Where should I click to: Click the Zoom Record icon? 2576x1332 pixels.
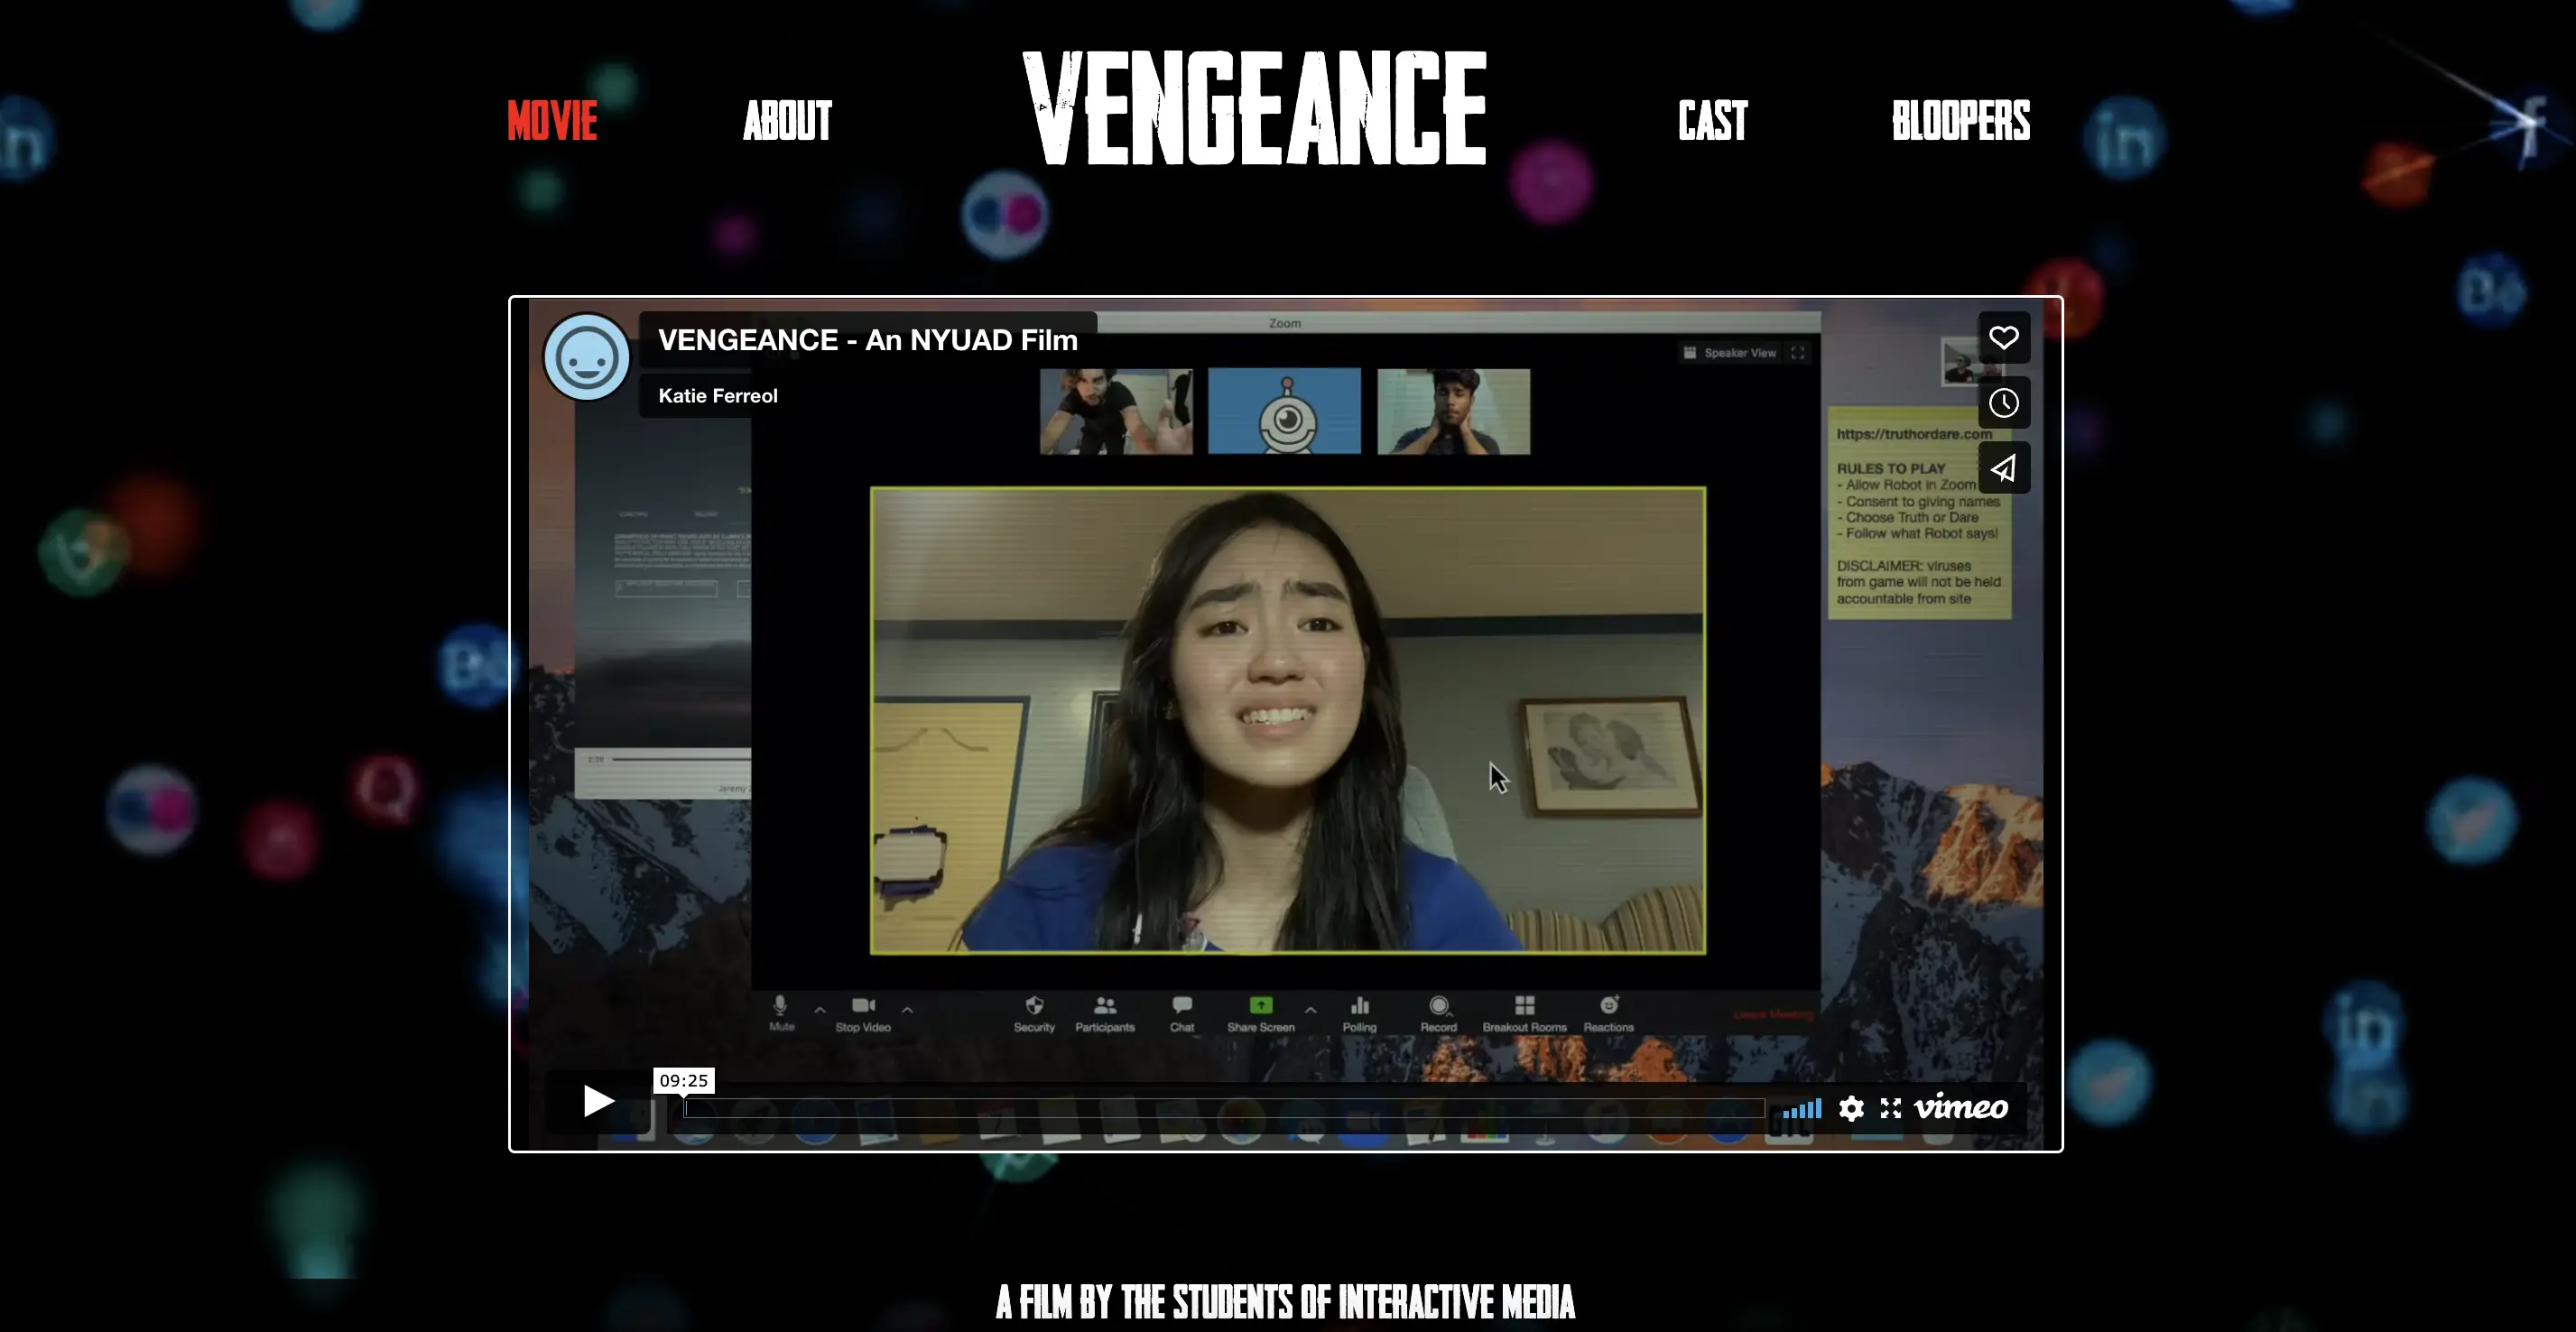(x=1439, y=1005)
